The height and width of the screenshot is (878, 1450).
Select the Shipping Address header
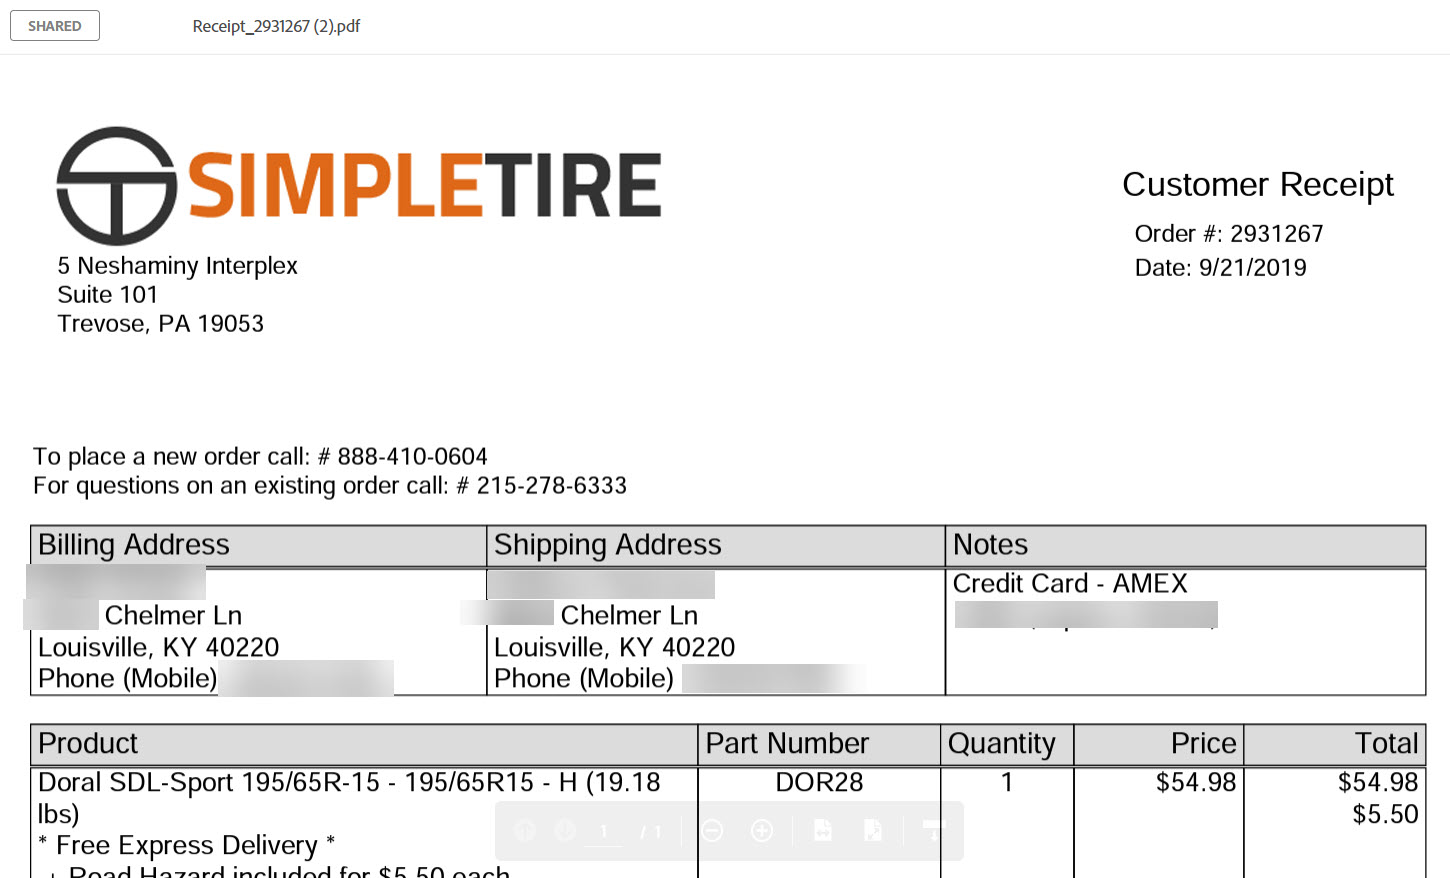(607, 545)
